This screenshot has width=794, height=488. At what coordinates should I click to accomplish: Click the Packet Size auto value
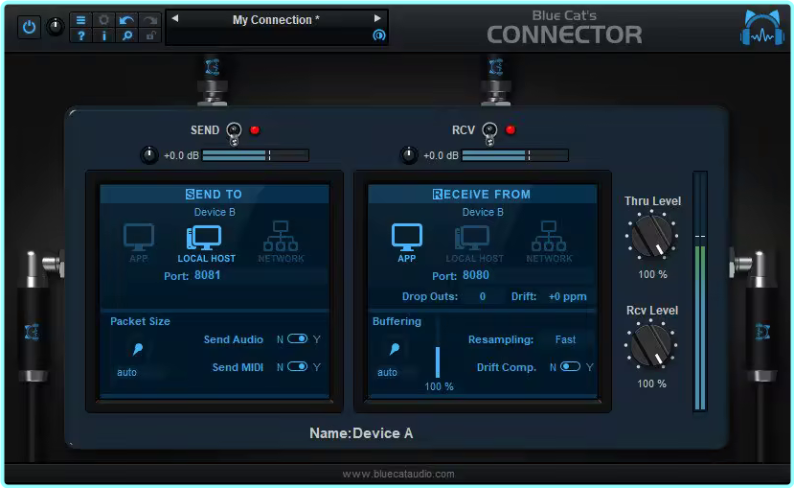click(x=127, y=373)
